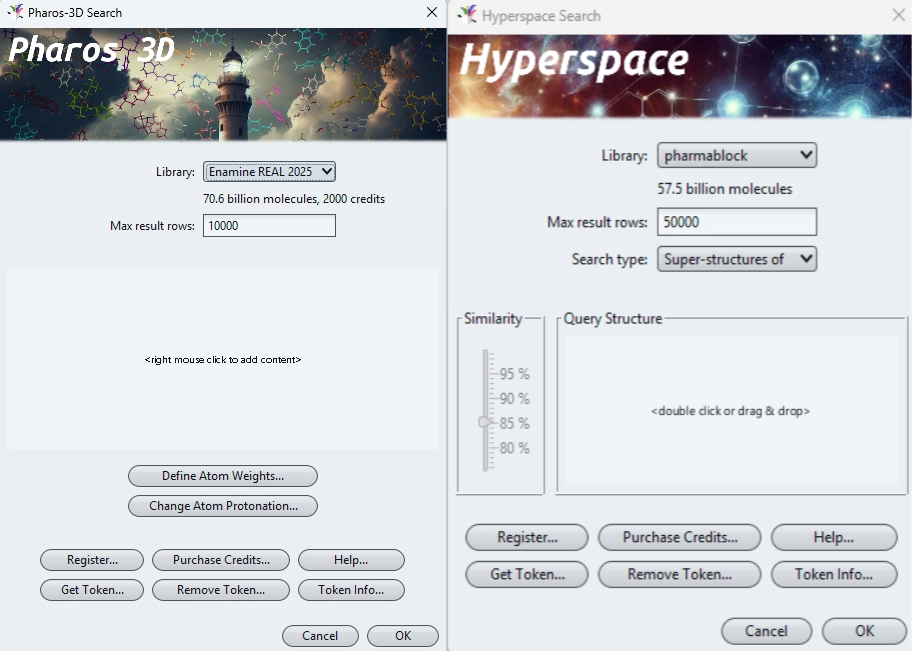The image size is (913, 651).
Task: Click Max result rows field showing 50000
Action: (737, 222)
